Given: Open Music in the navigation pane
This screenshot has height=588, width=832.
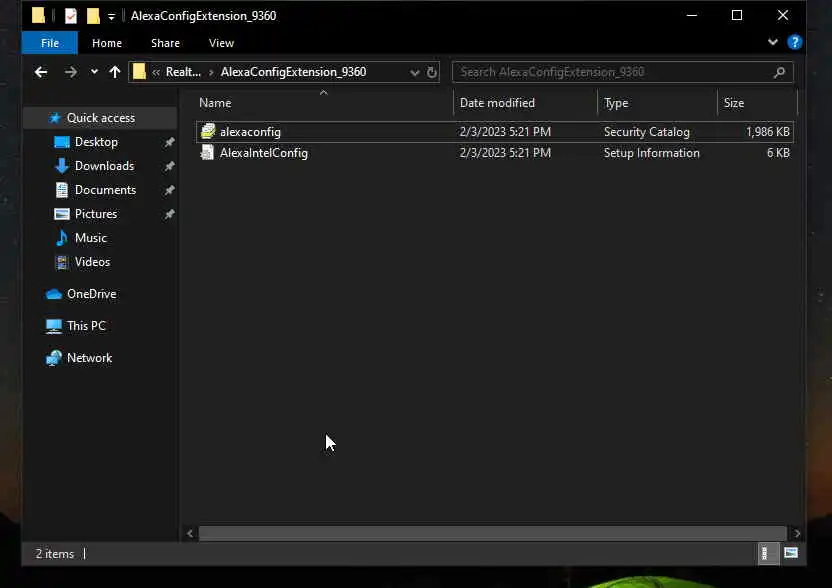Looking at the screenshot, I should point(90,238).
